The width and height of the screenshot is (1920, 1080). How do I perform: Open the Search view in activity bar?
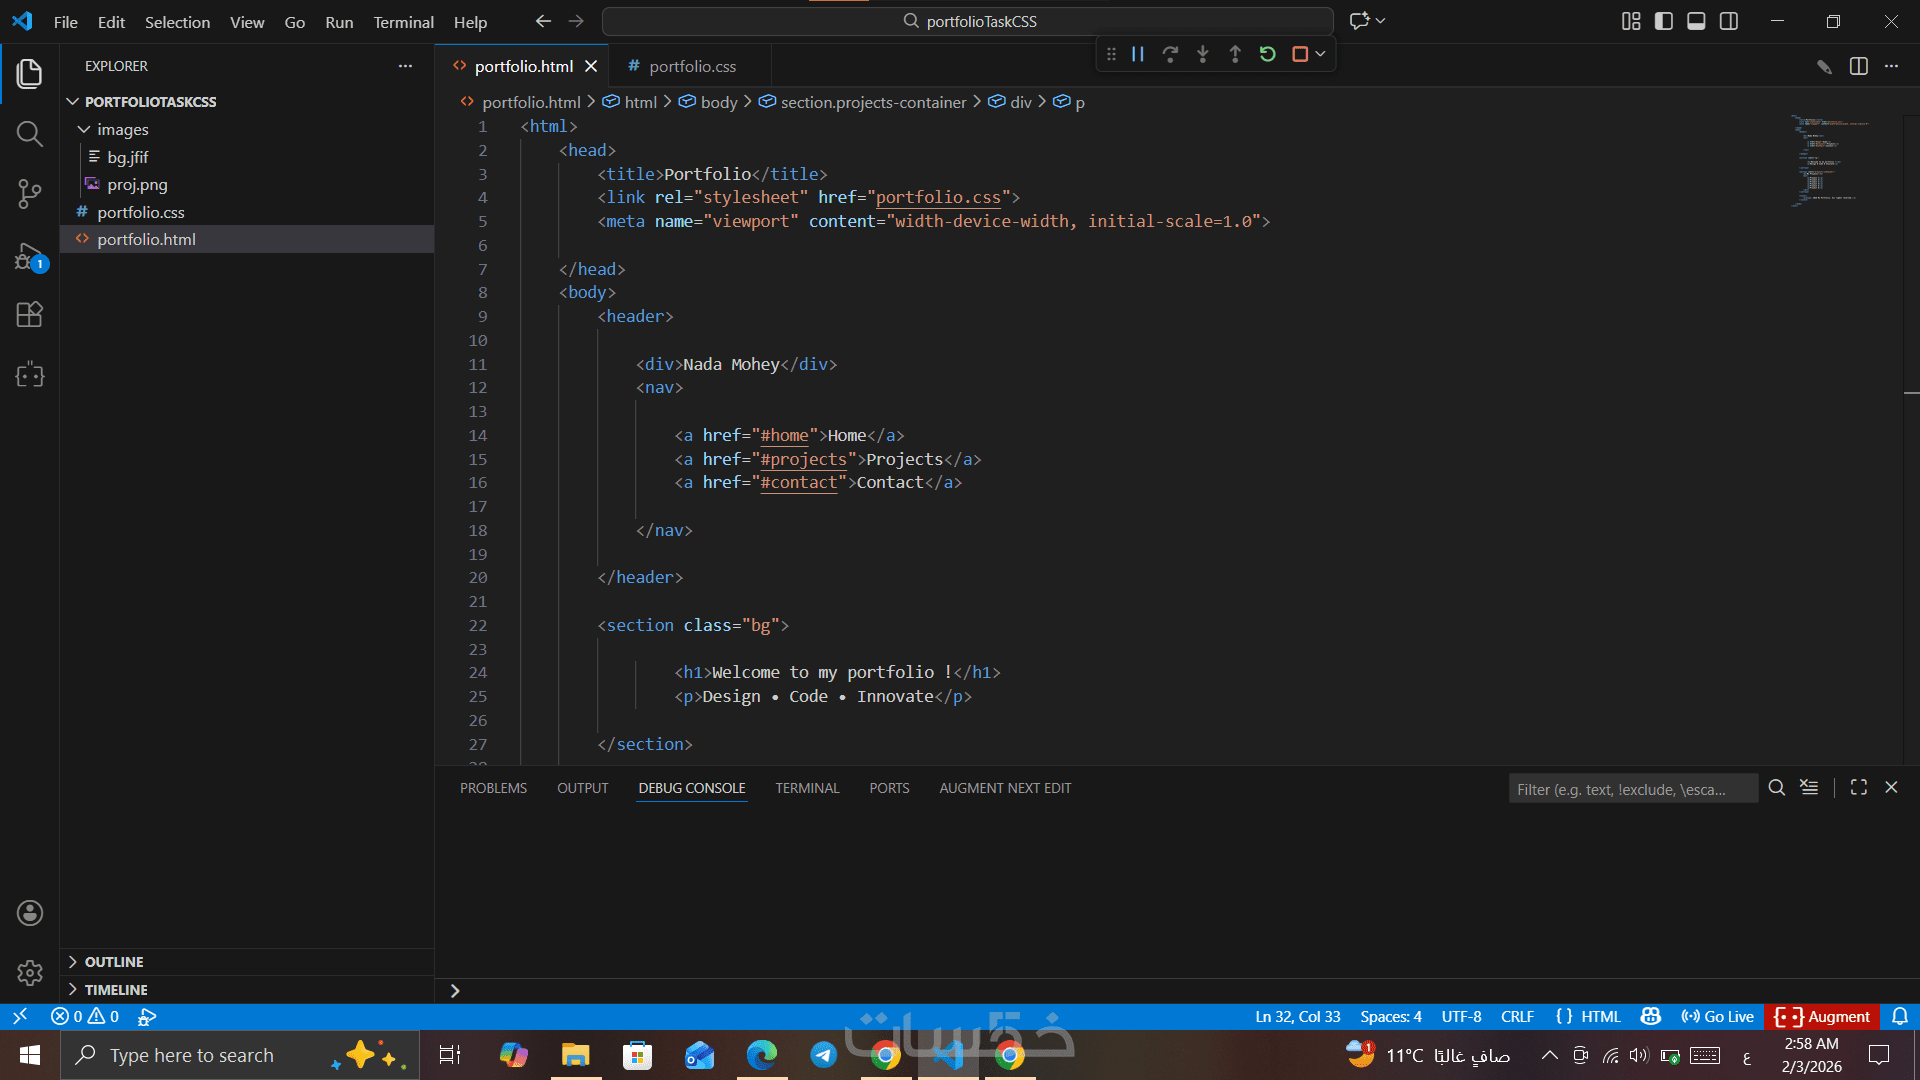(29, 134)
